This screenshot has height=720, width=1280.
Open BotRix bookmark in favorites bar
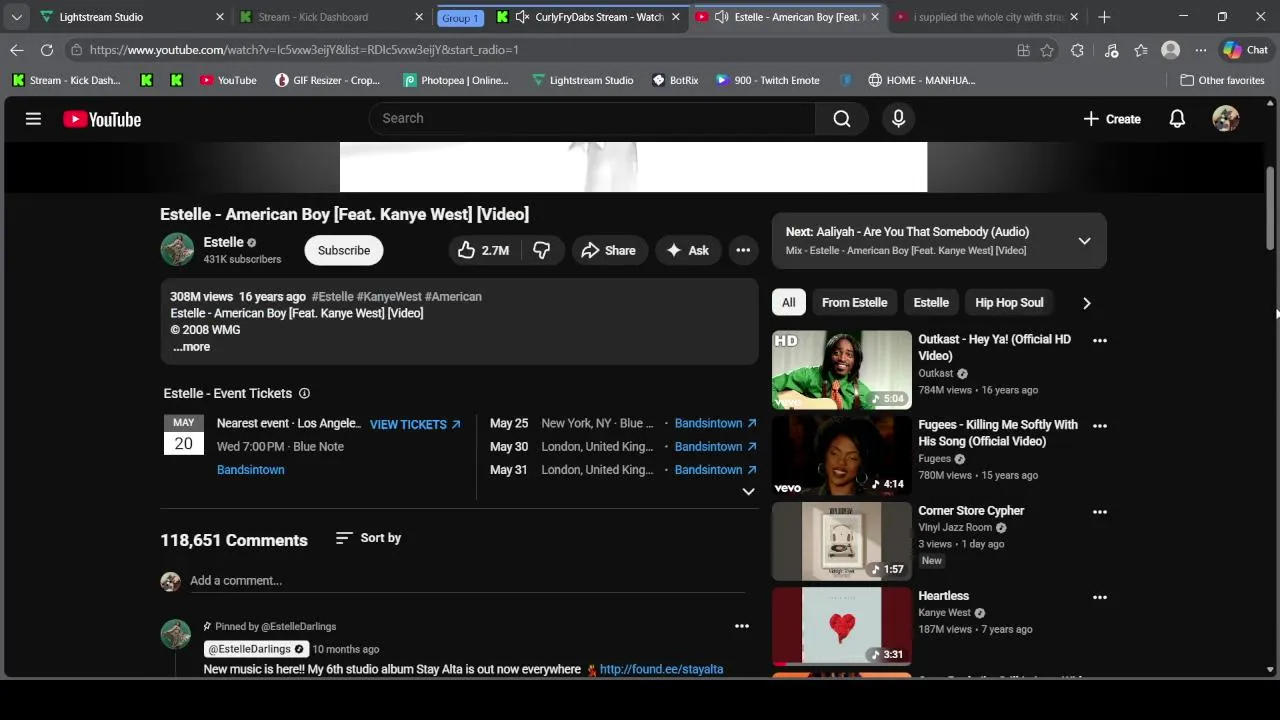pyautogui.click(x=676, y=80)
